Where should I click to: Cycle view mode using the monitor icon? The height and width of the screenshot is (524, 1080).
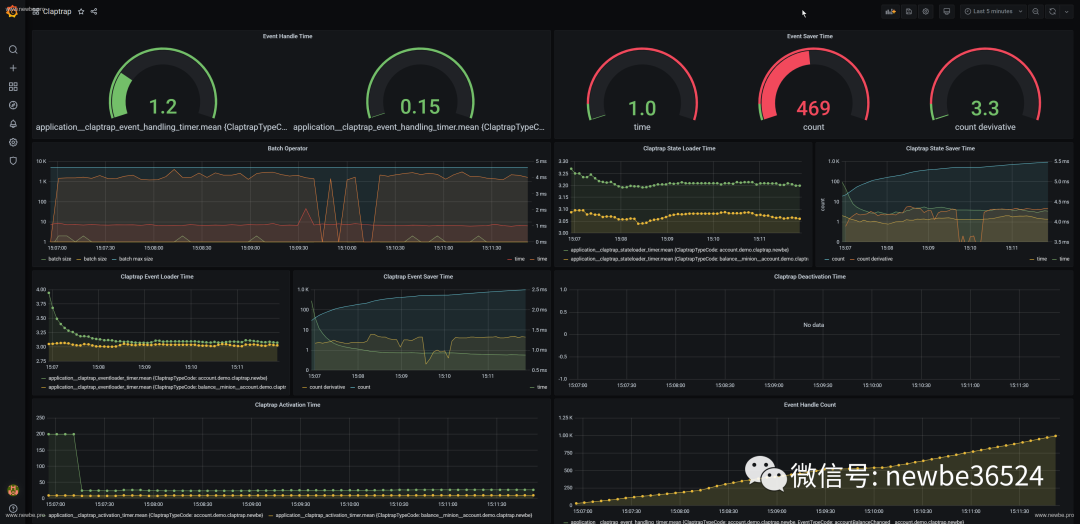tap(947, 12)
